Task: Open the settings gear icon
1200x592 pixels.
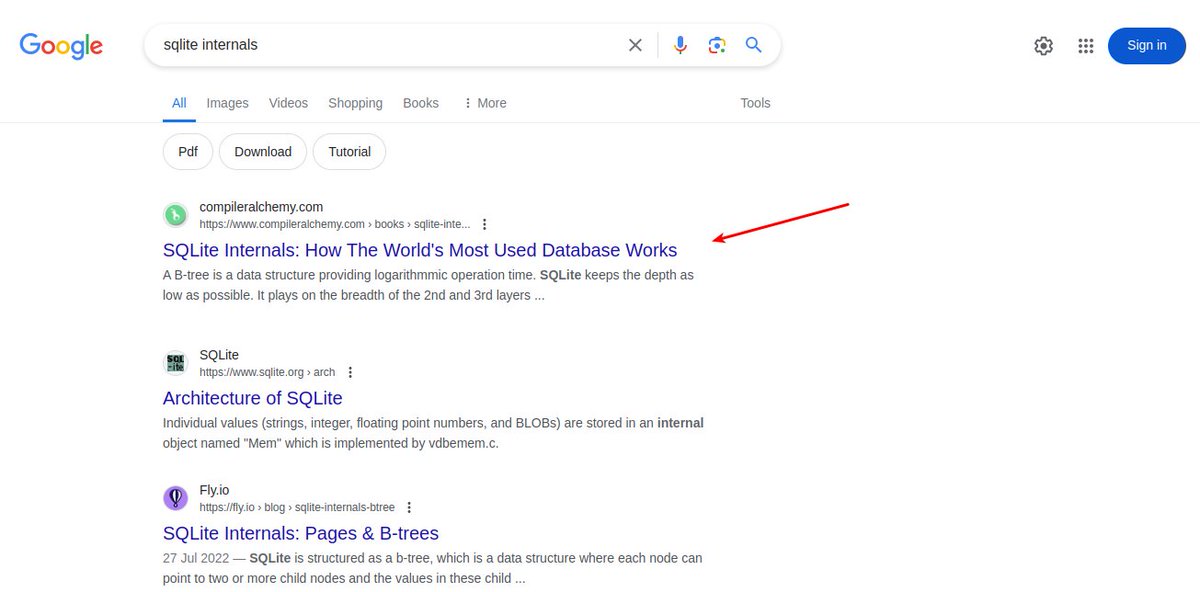Action: pyautogui.click(x=1044, y=45)
